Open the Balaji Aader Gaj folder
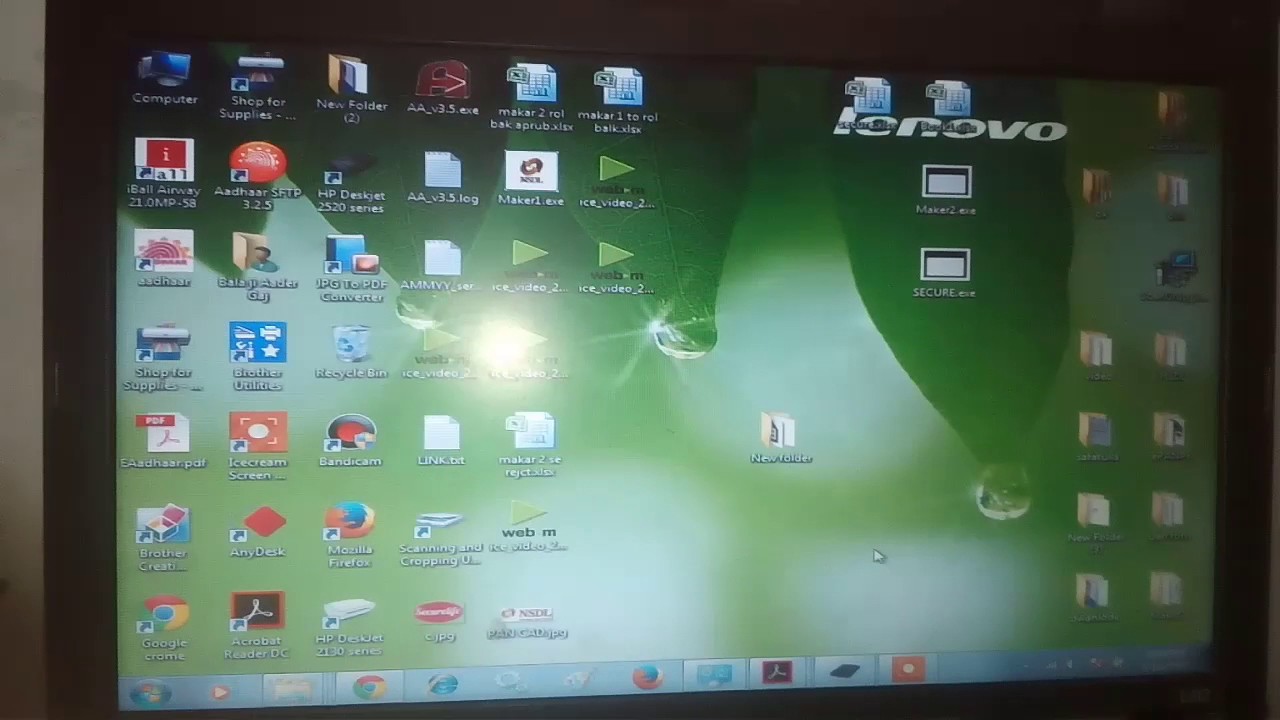 click(x=257, y=266)
